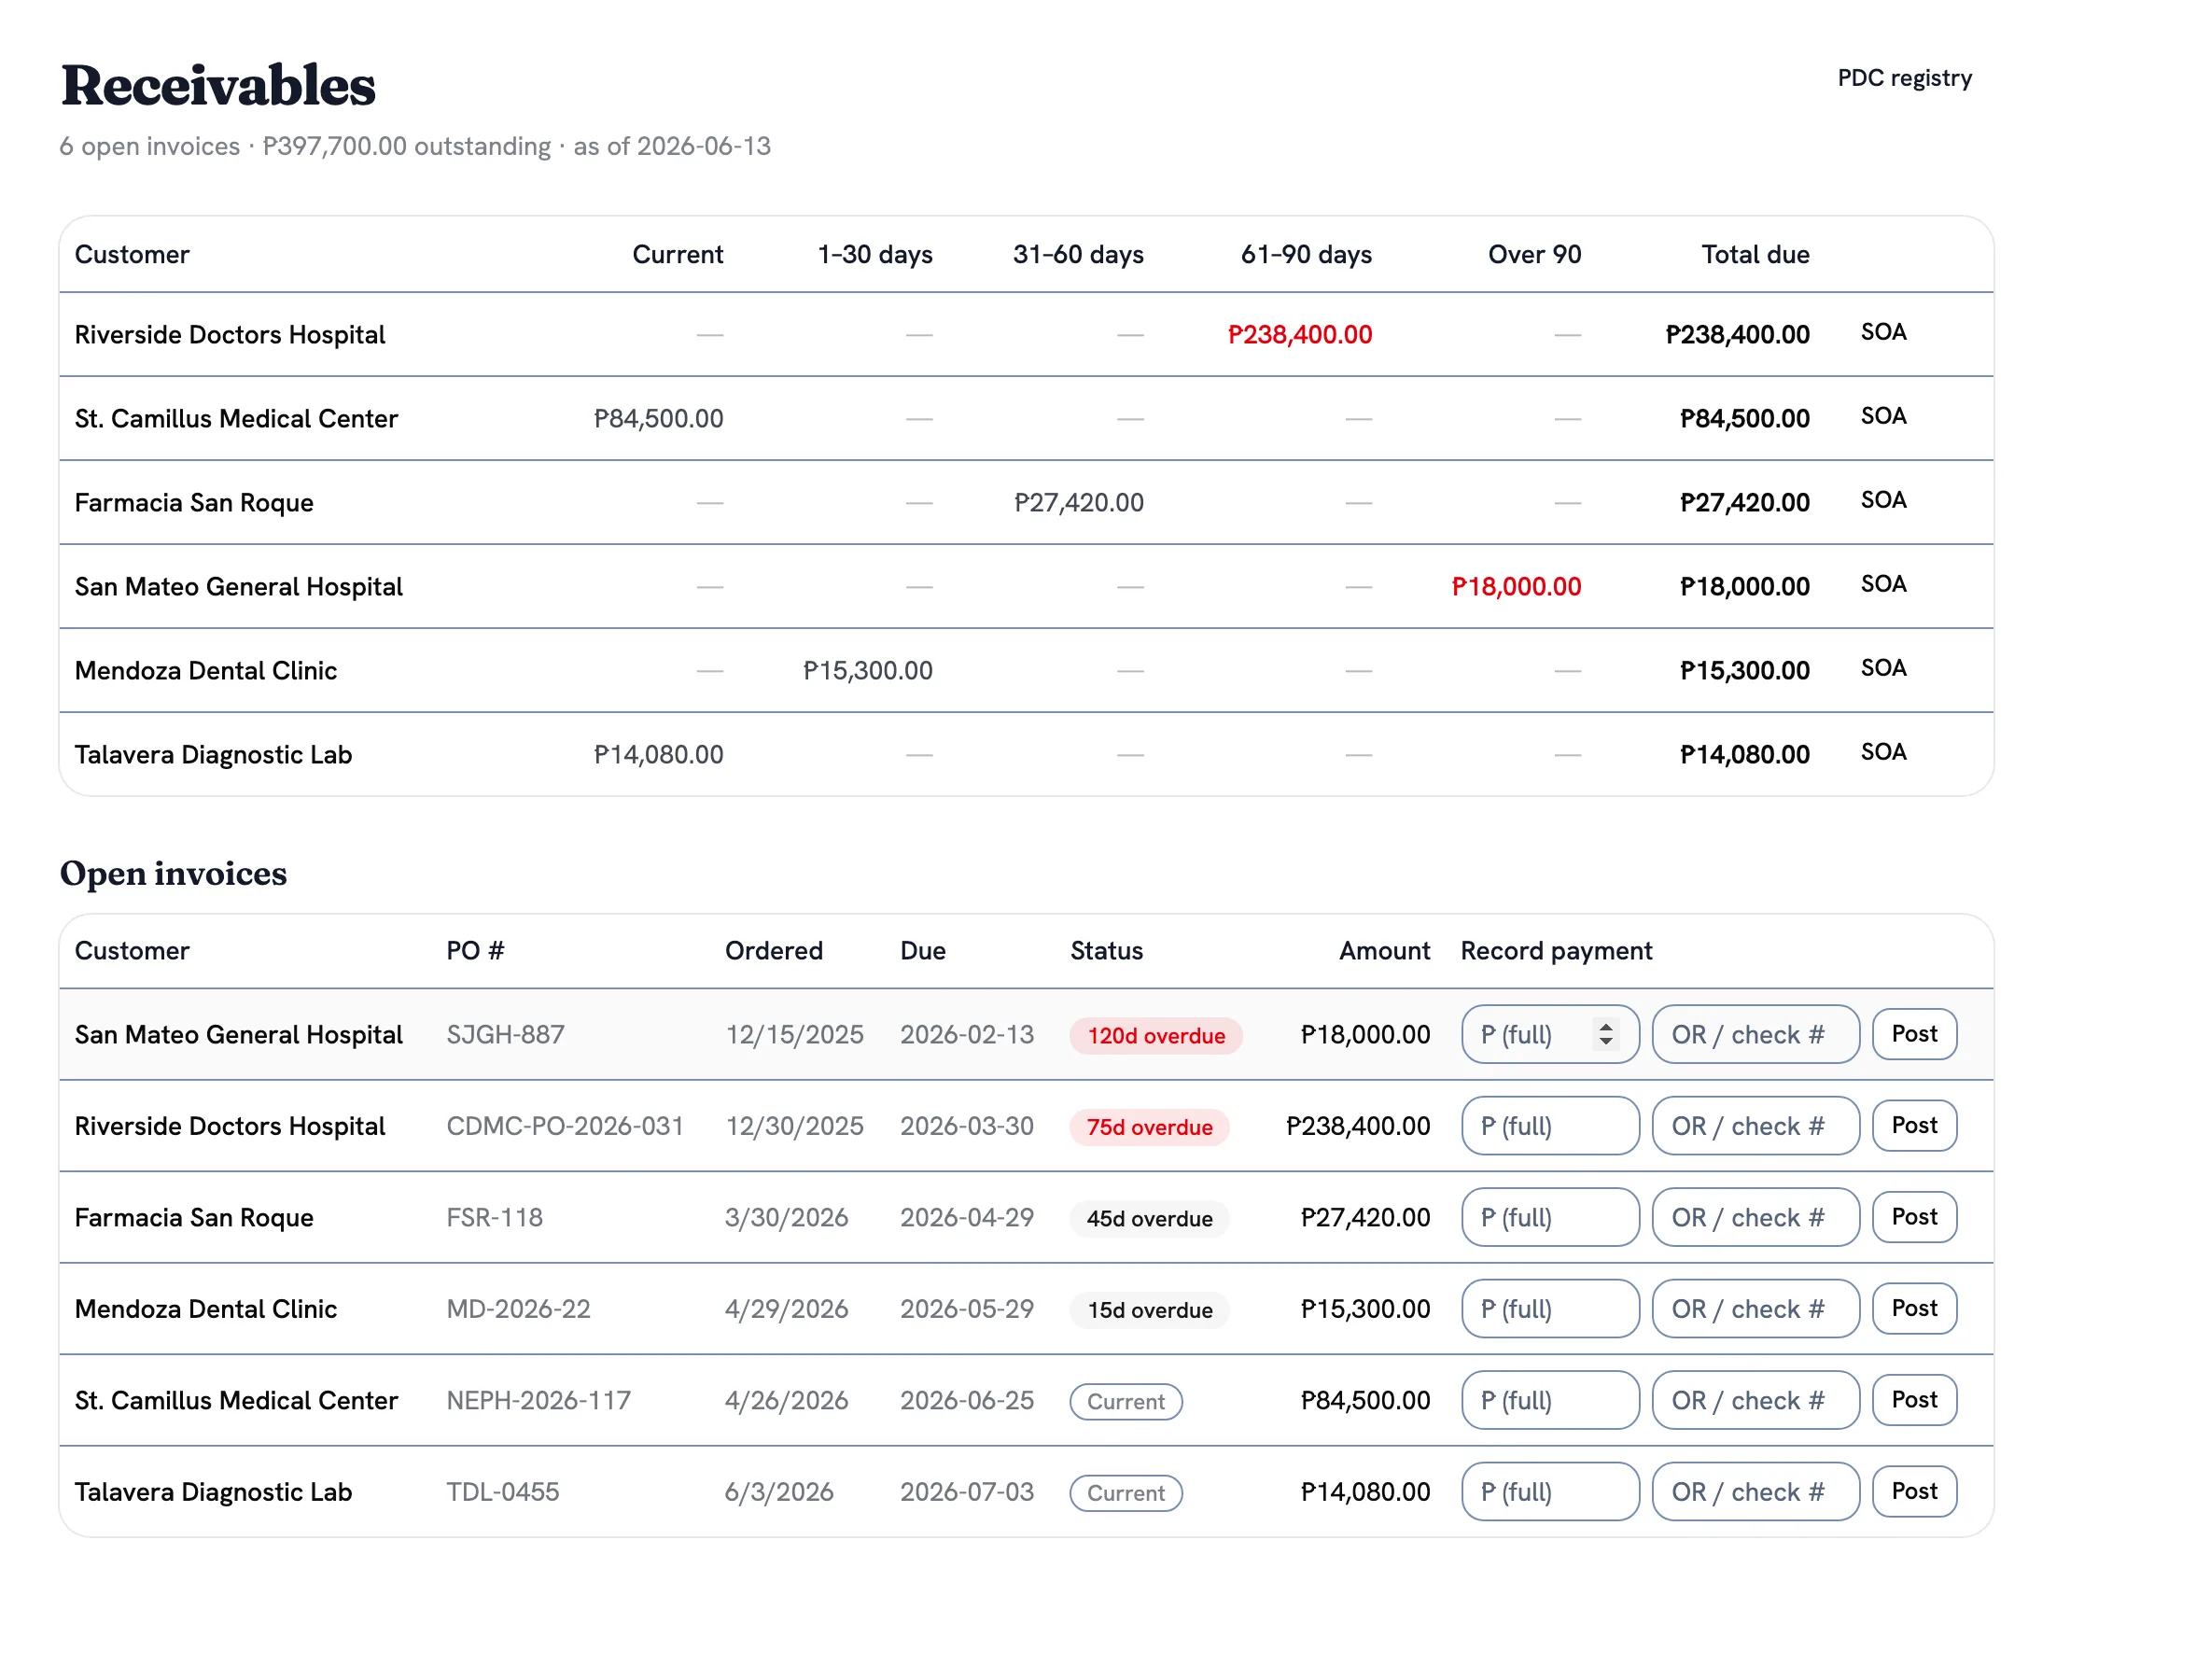Click red ₱238,400.00 in 61-90 days column

[1299, 334]
